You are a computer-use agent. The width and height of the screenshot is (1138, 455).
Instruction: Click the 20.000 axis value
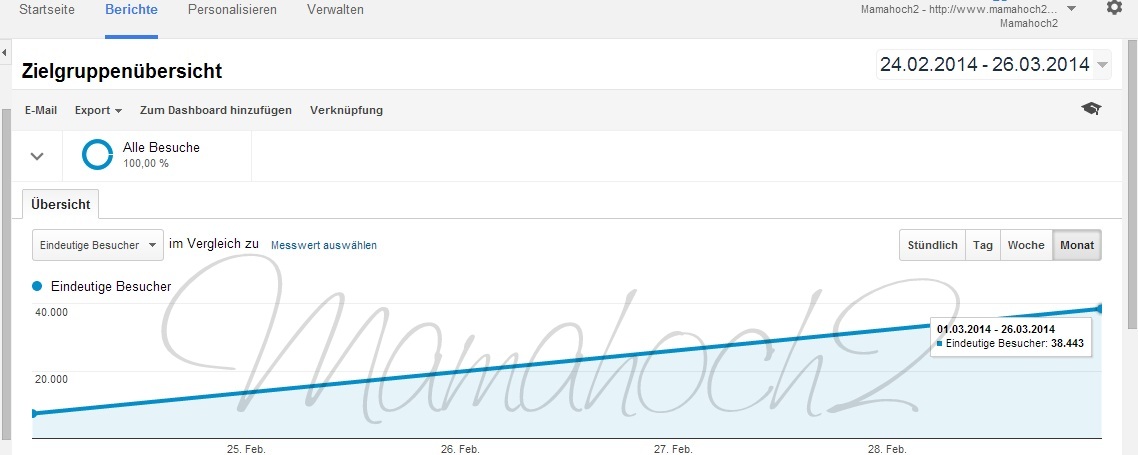click(x=52, y=379)
